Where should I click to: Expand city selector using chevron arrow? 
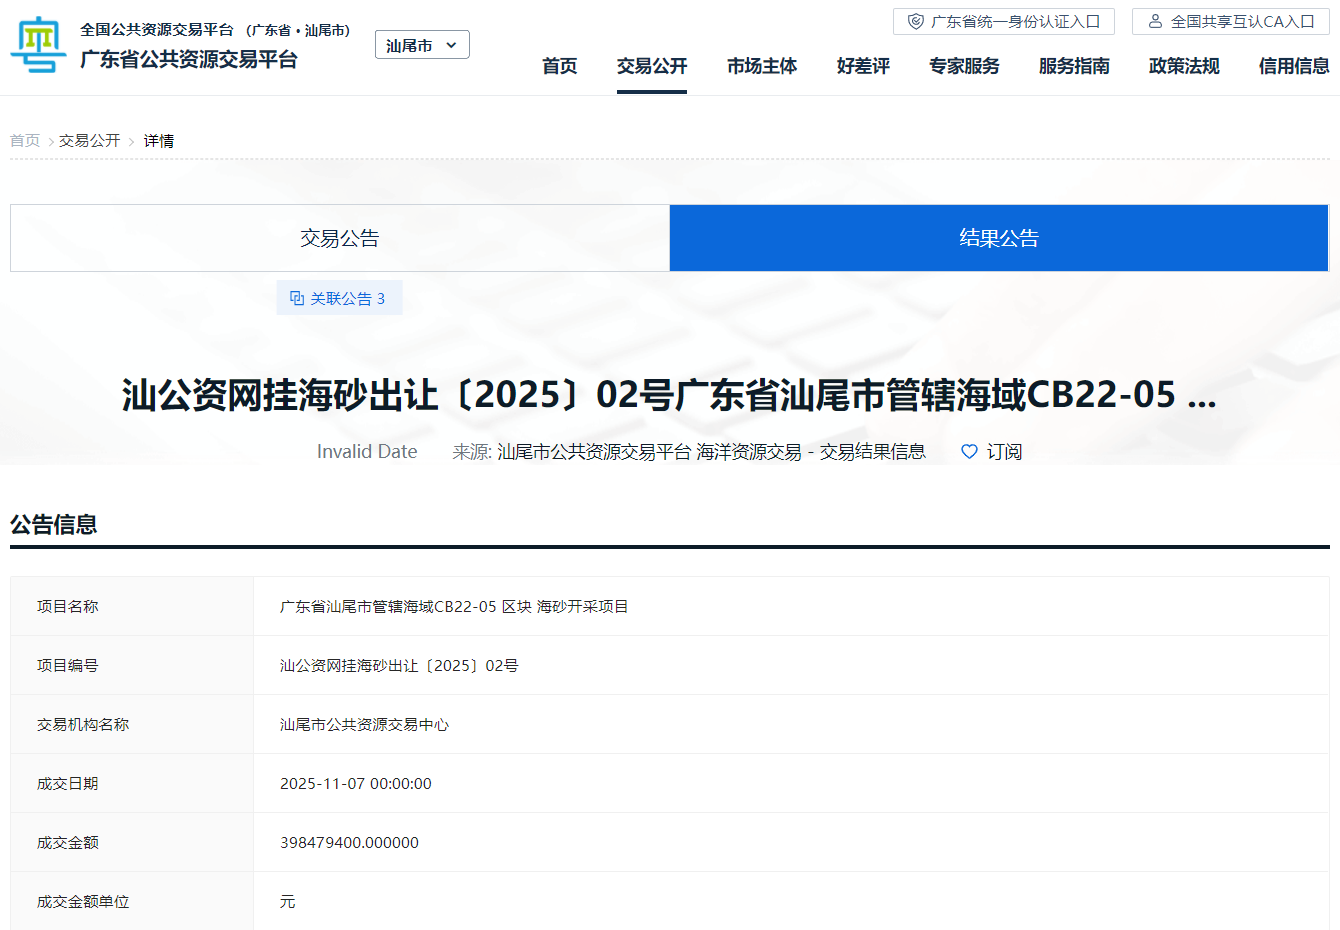pyautogui.click(x=451, y=45)
